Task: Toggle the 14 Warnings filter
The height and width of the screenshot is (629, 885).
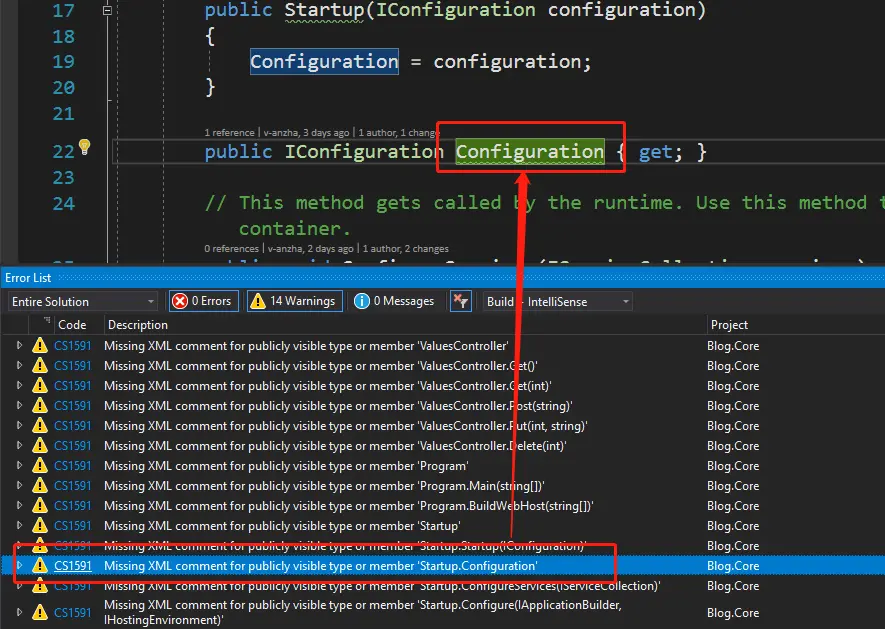Action: click(x=295, y=301)
